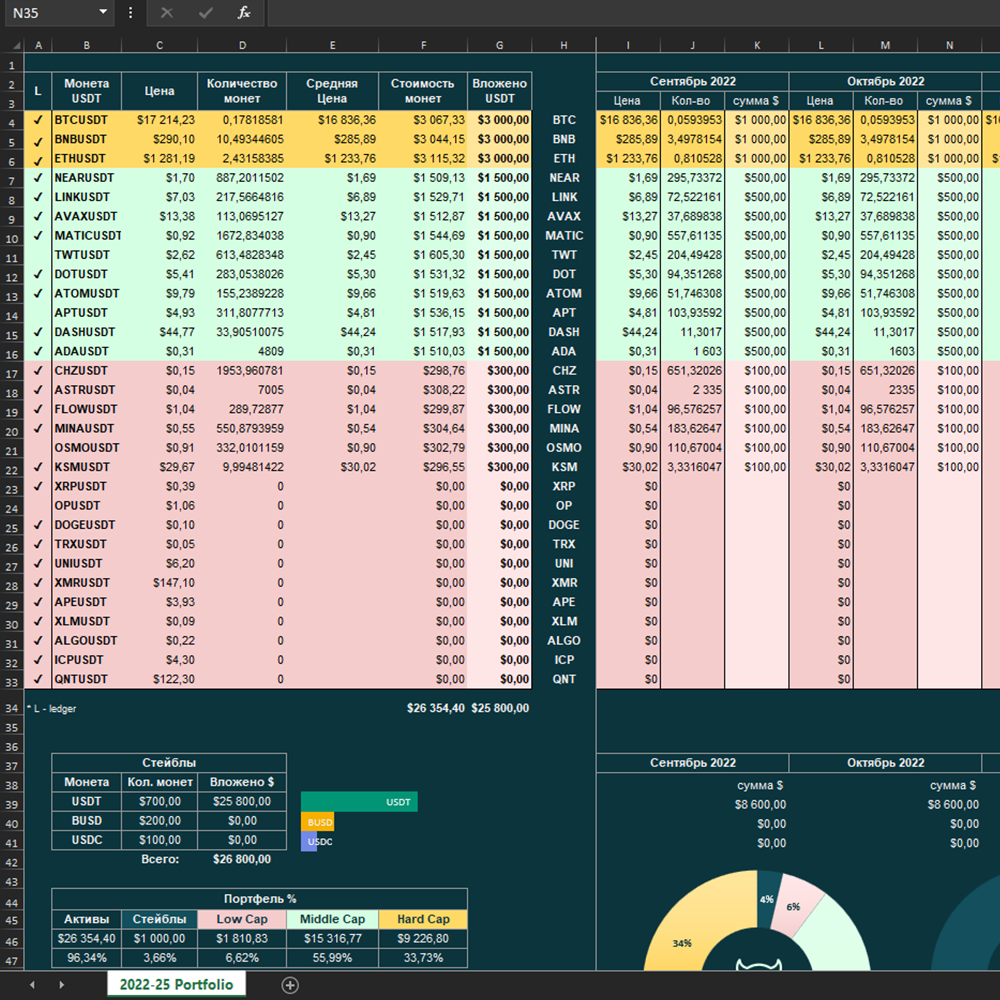1000x1000 pixels.
Task: Select the Low Cap header cell
Action: tap(242, 919)
